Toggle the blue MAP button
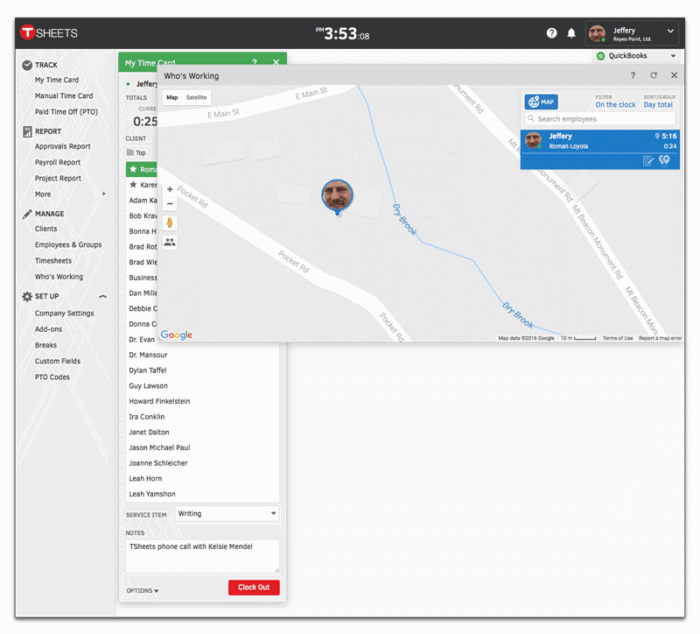This screenshot has height=634, width=700. click(x=541, y=102)
